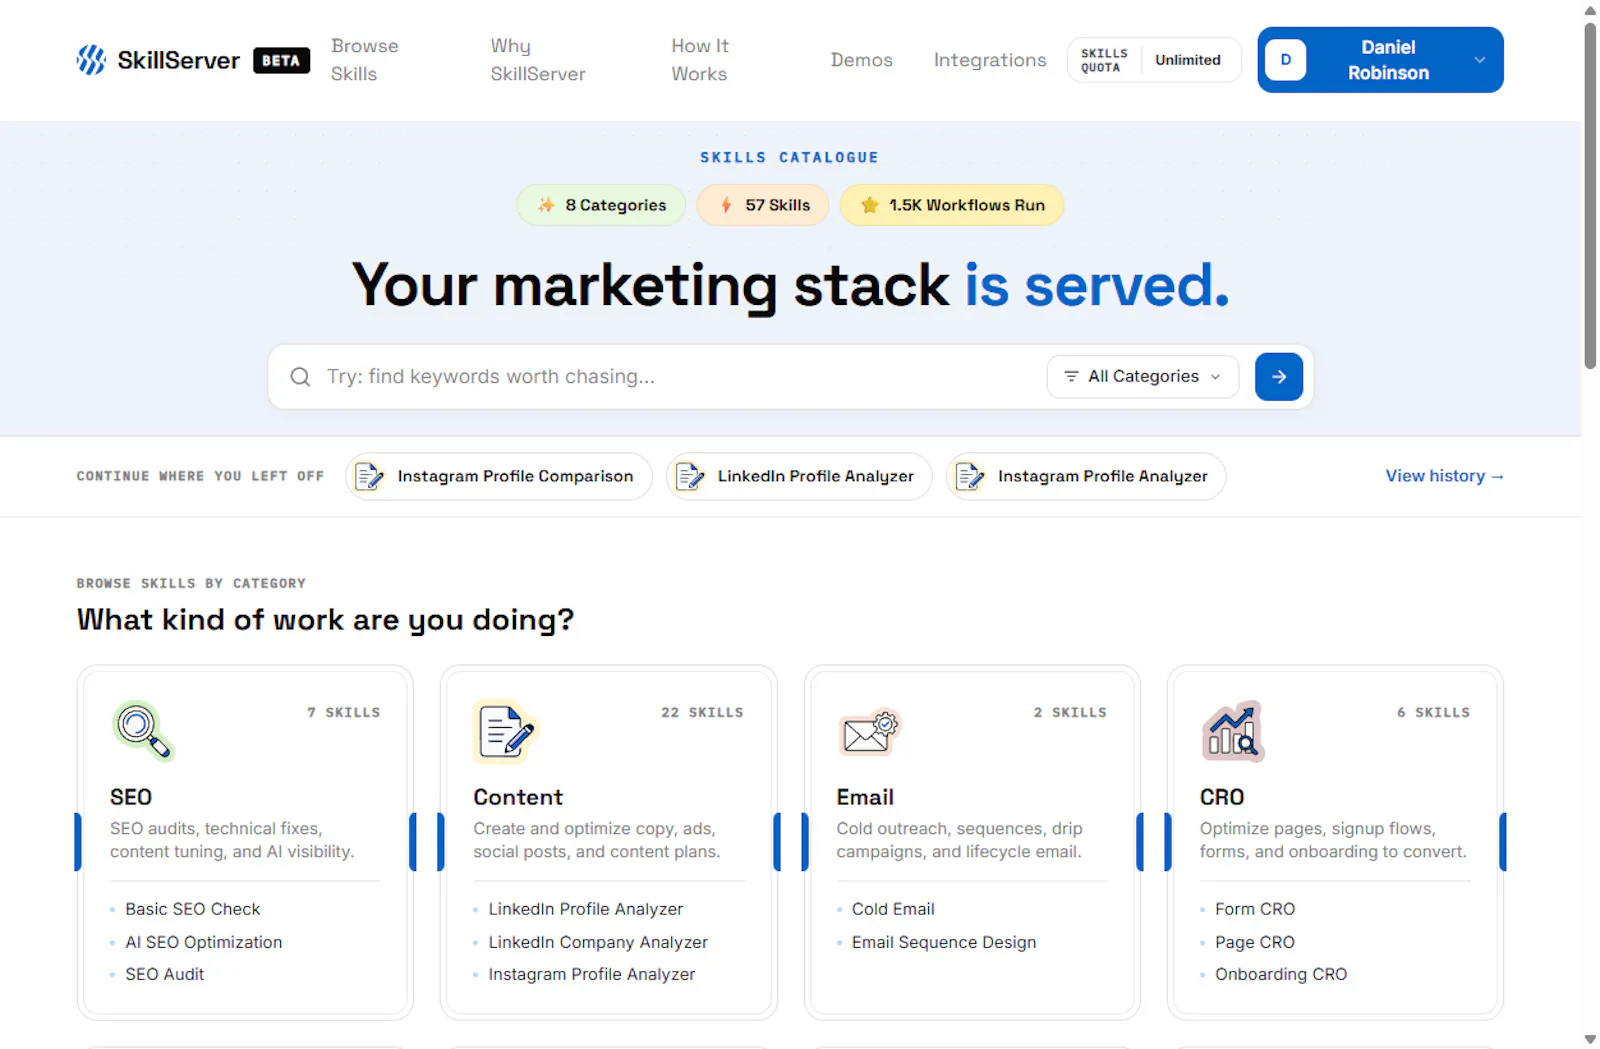Click the D avatar in the profile button
This screenshot has width=1600, height=1049.
1286,60
